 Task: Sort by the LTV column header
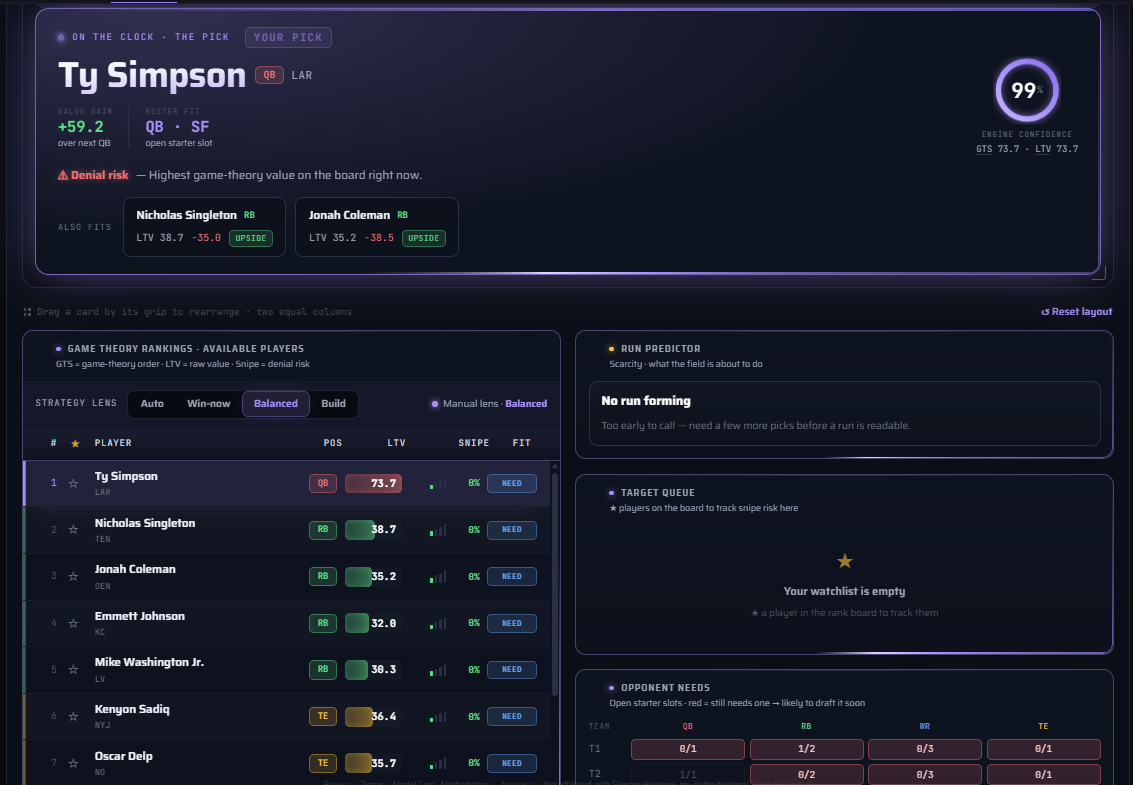pos(396,442)
